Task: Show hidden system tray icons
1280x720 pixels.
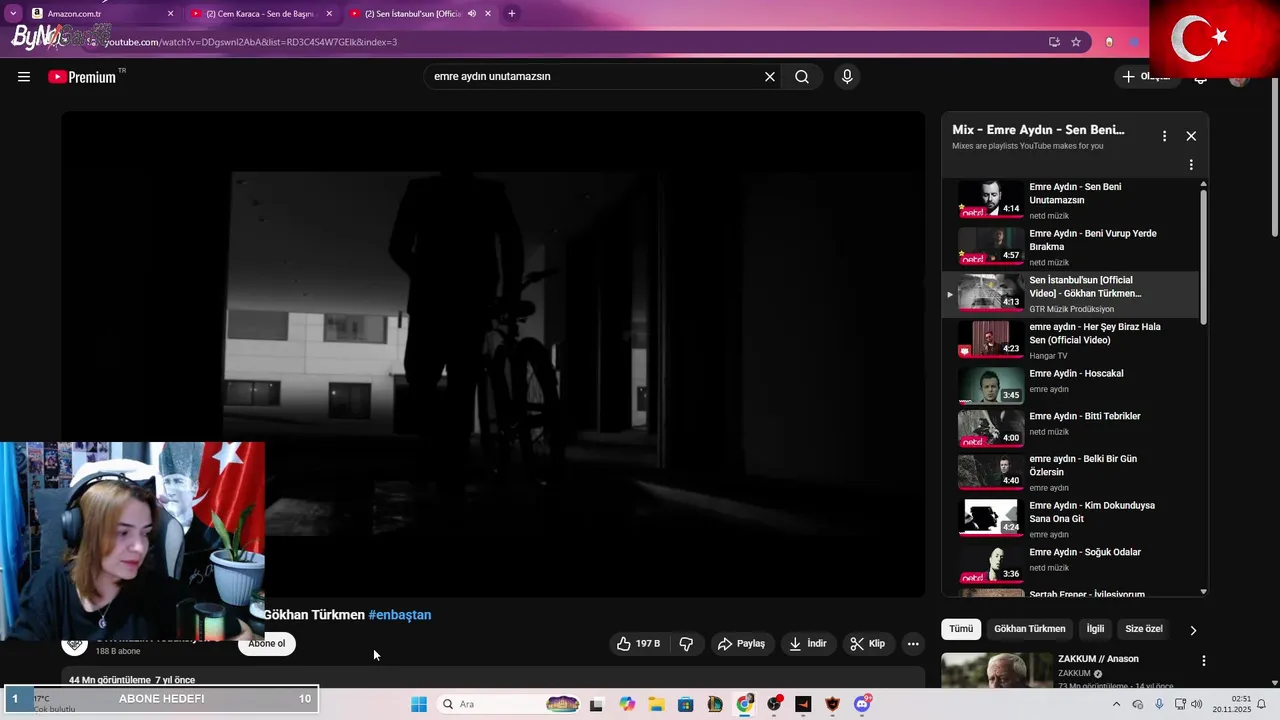Action: tap(1117, 704)
